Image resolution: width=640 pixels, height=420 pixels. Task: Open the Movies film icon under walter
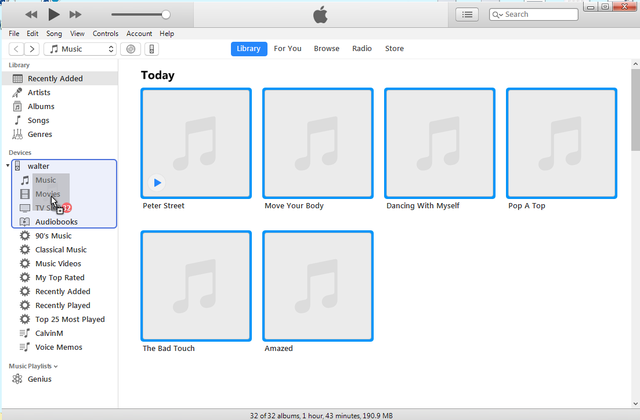coord(25,194)
